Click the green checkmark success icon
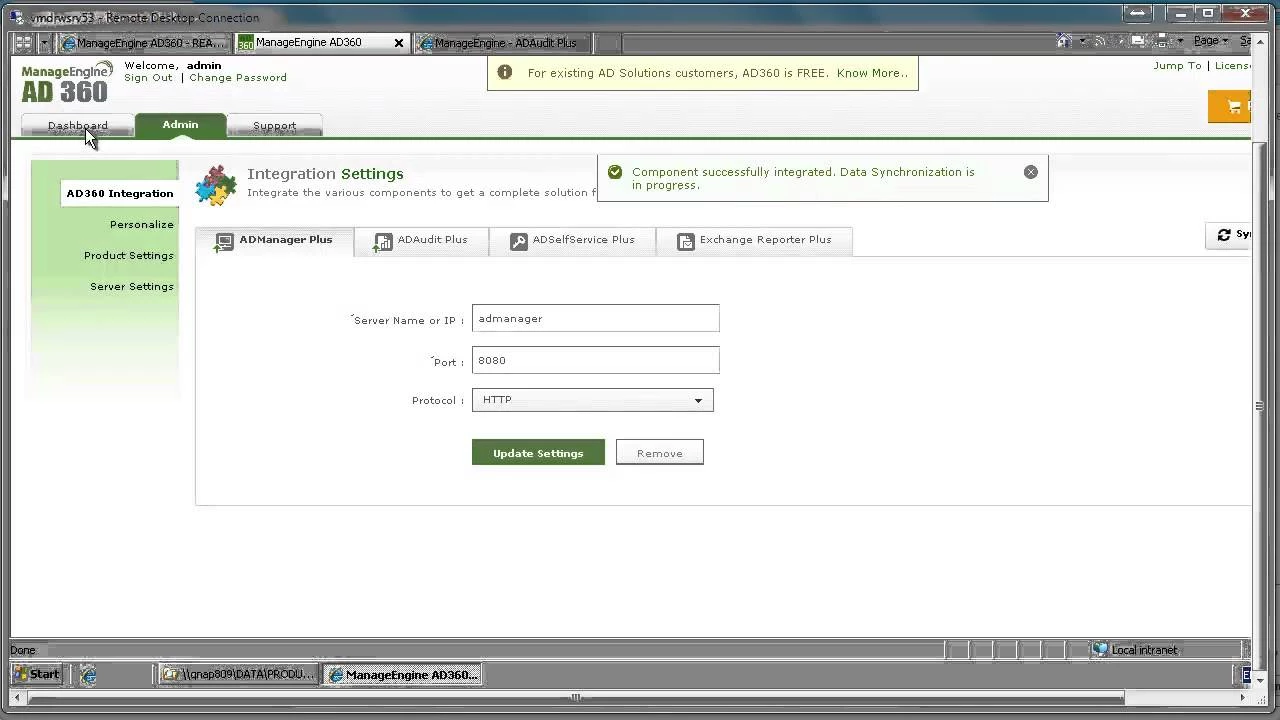Screen dimensions: 1280x720 coord(615,172)
